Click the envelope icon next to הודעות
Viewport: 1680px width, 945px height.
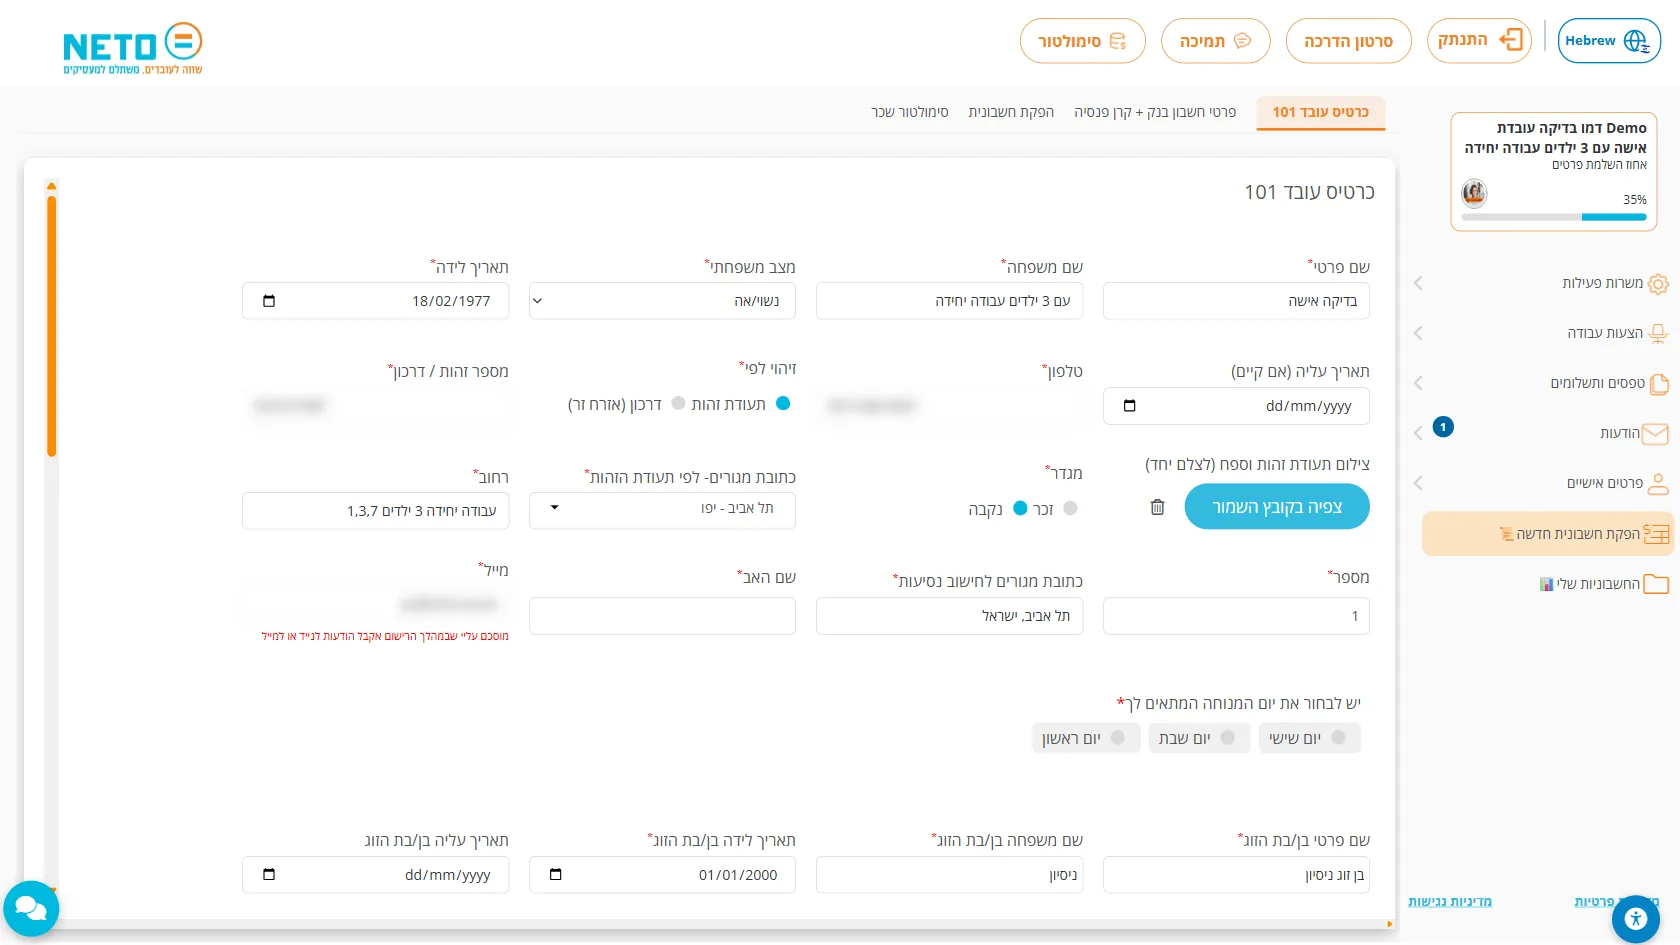pos(1655,433)
